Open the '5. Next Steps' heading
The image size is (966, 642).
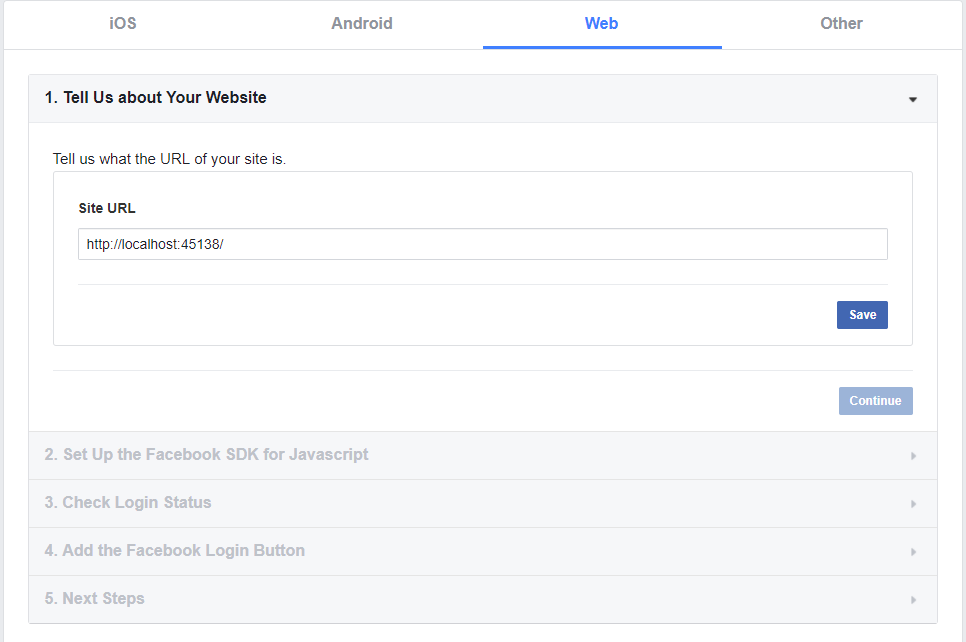coord(94,599)
